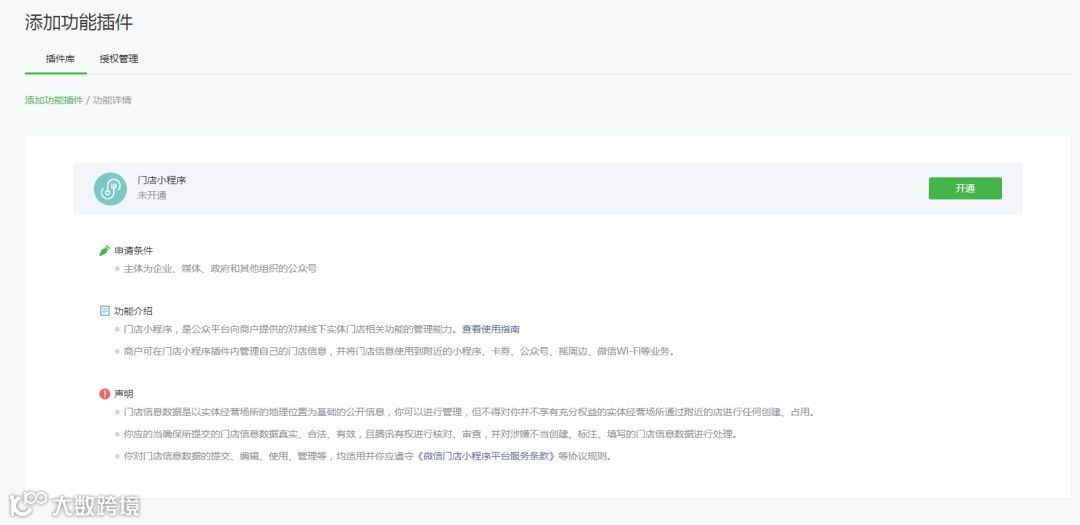The height and width of the screenshot is (525, 1080).
Task: Click the 门店小程序 plugin logo icon
Action: (x=110, y=189)
